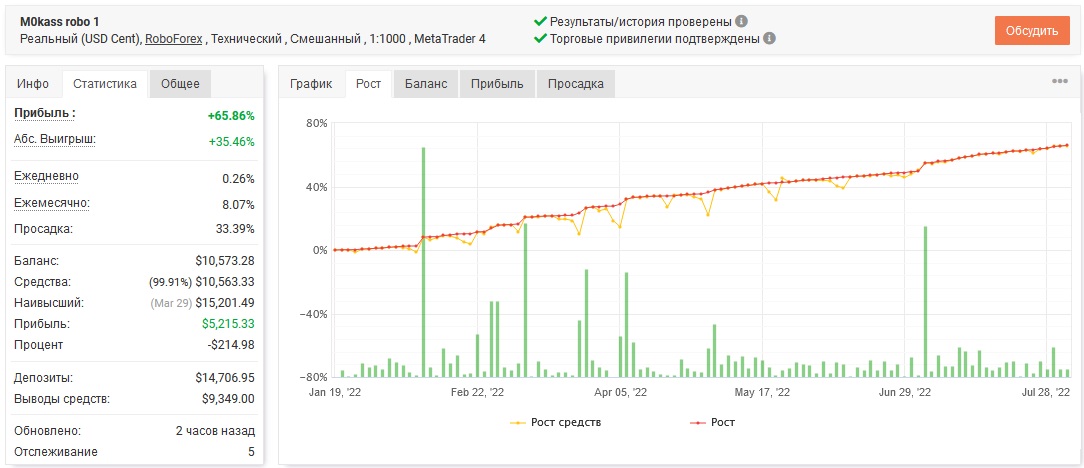Image resolution: width=1084 pixels, height=468 pixels.
Task: Click the +35.46% absolute gain value
Action: click(232, 142)
